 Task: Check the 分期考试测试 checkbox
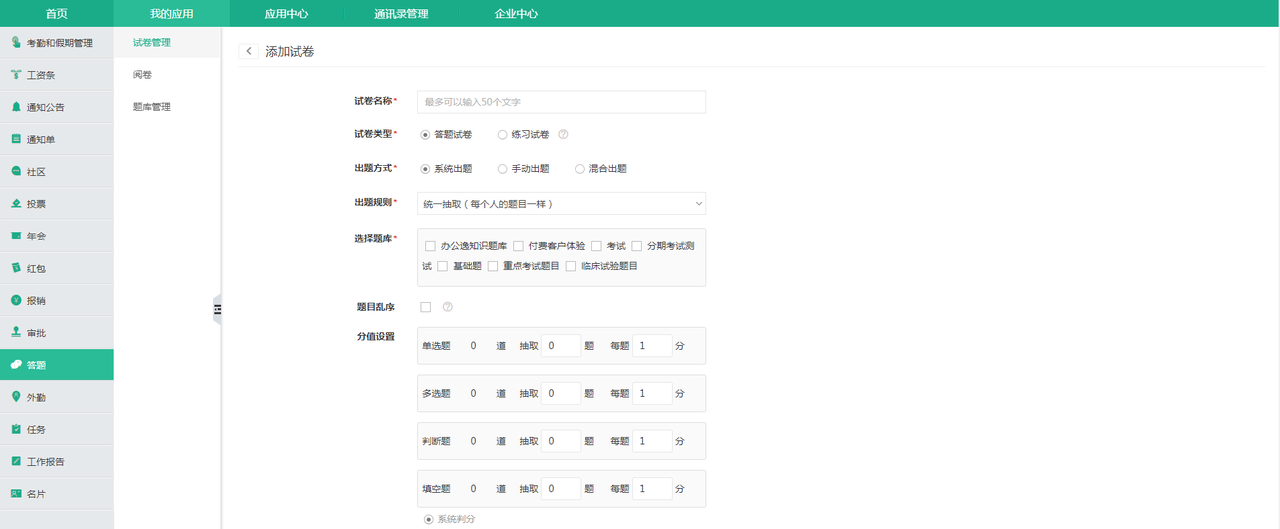(636, 246)
